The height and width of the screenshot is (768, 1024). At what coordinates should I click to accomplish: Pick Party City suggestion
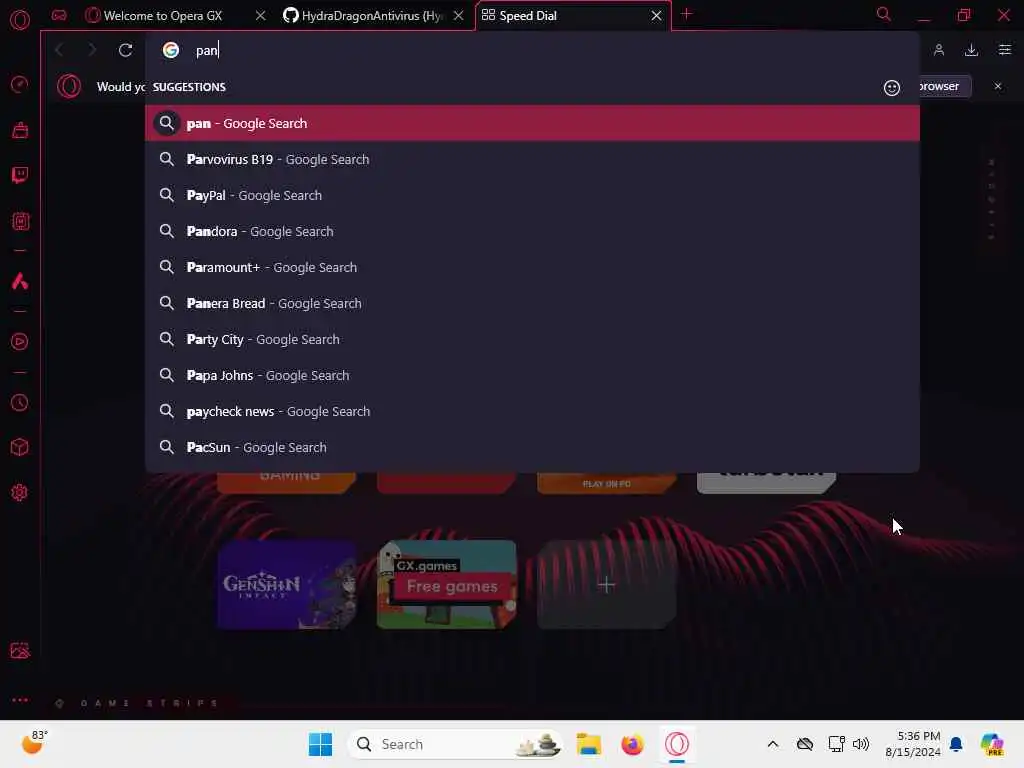tap(532, 339)
